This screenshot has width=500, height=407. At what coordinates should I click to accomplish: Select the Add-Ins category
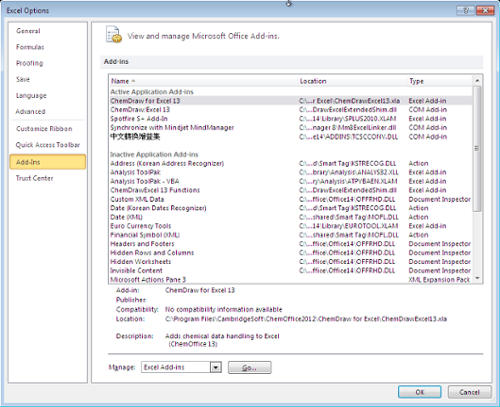tap(48, 162)
